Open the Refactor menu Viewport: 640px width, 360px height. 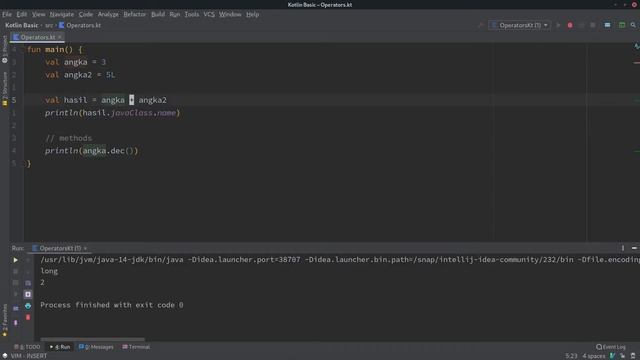(x=135, y=14)
